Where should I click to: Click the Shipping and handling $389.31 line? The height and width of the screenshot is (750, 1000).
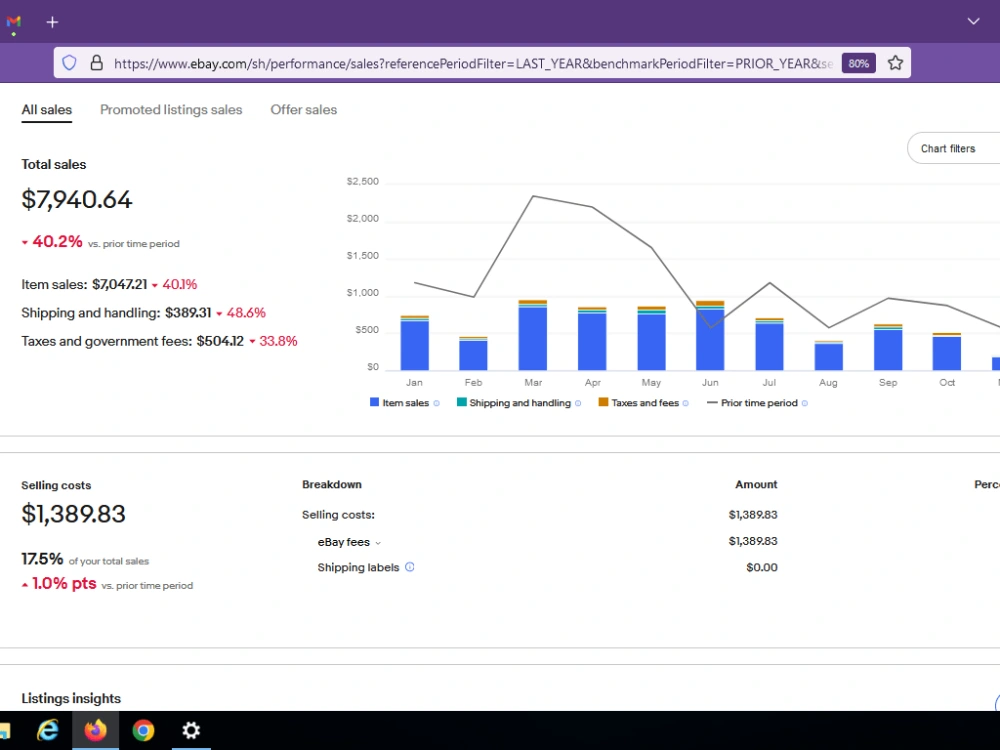(x=143, y=313)
